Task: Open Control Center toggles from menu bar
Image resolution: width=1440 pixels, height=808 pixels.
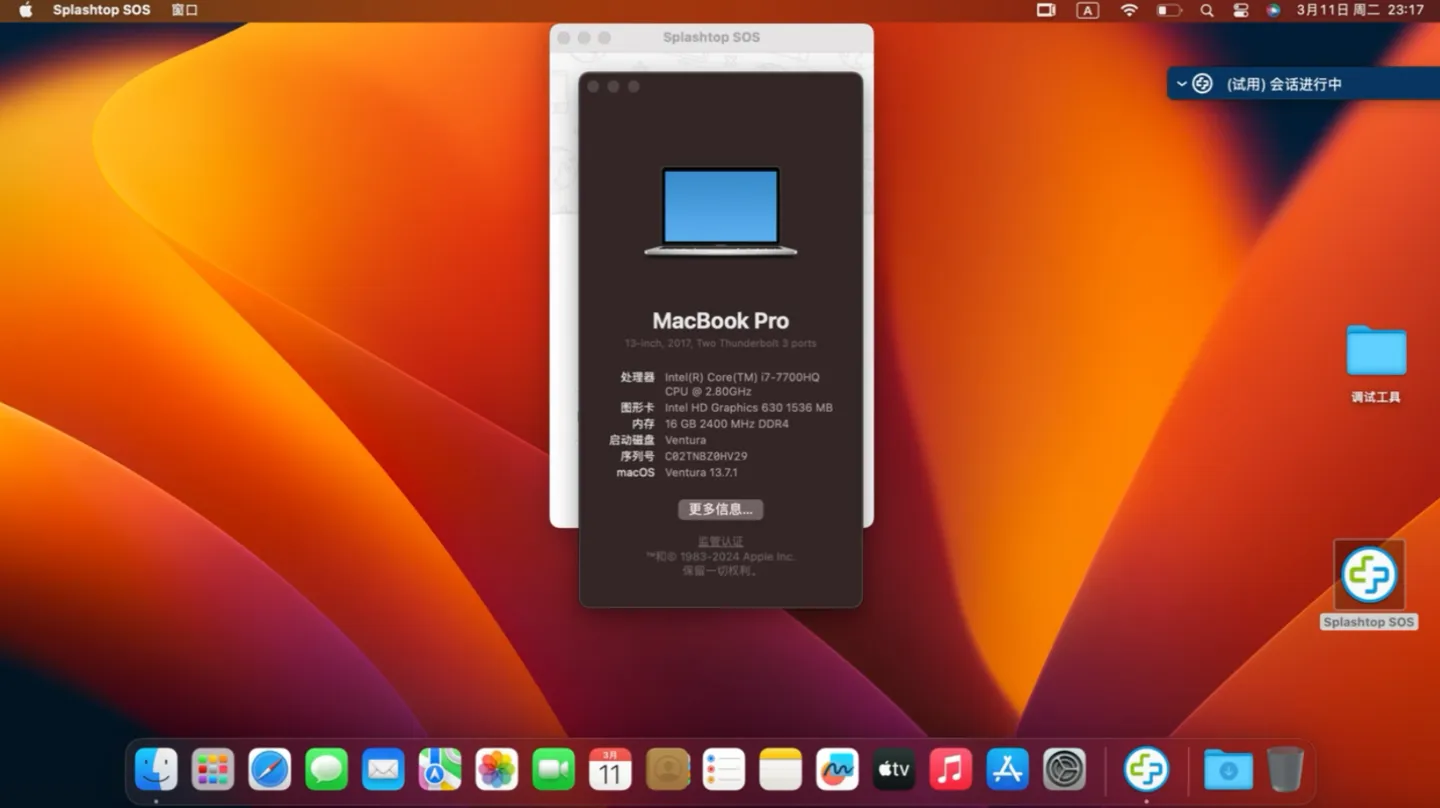Action: 1240,10
